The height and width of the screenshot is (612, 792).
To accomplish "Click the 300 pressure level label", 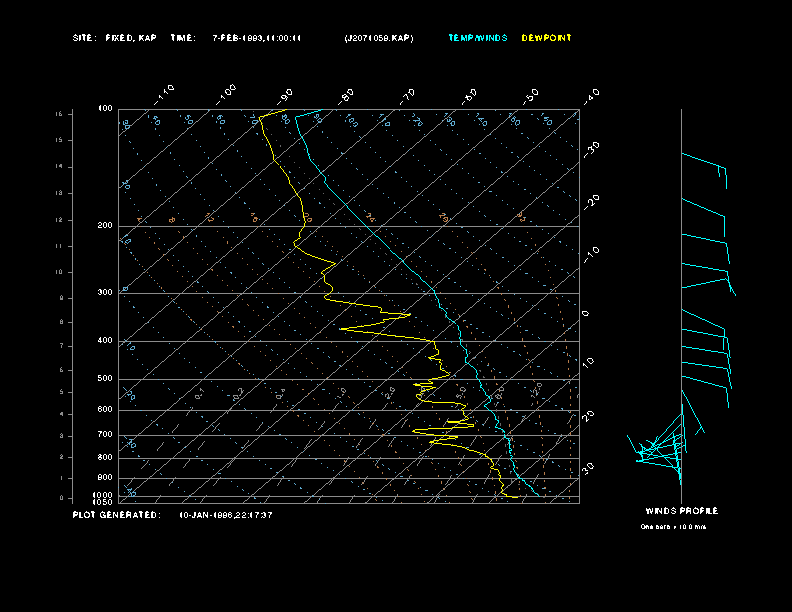I will tap(105, 293).
